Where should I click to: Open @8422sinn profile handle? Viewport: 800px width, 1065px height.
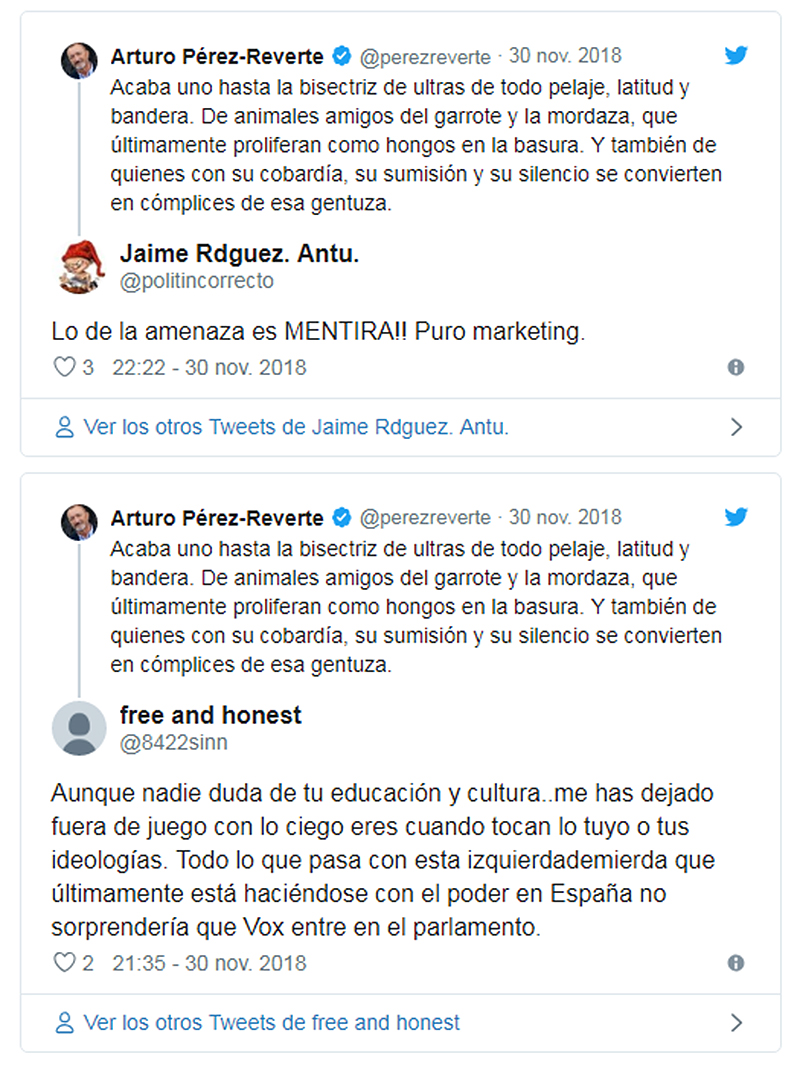coord(174,743)
